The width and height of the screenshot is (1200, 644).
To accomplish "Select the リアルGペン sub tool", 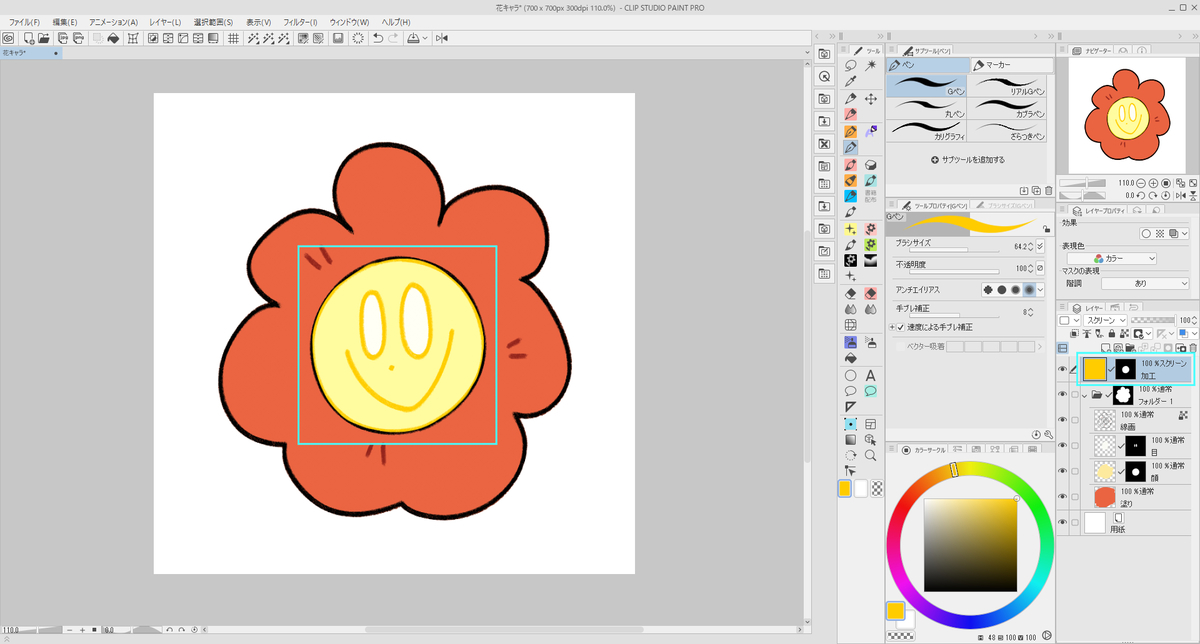I will pos(1010,86).
